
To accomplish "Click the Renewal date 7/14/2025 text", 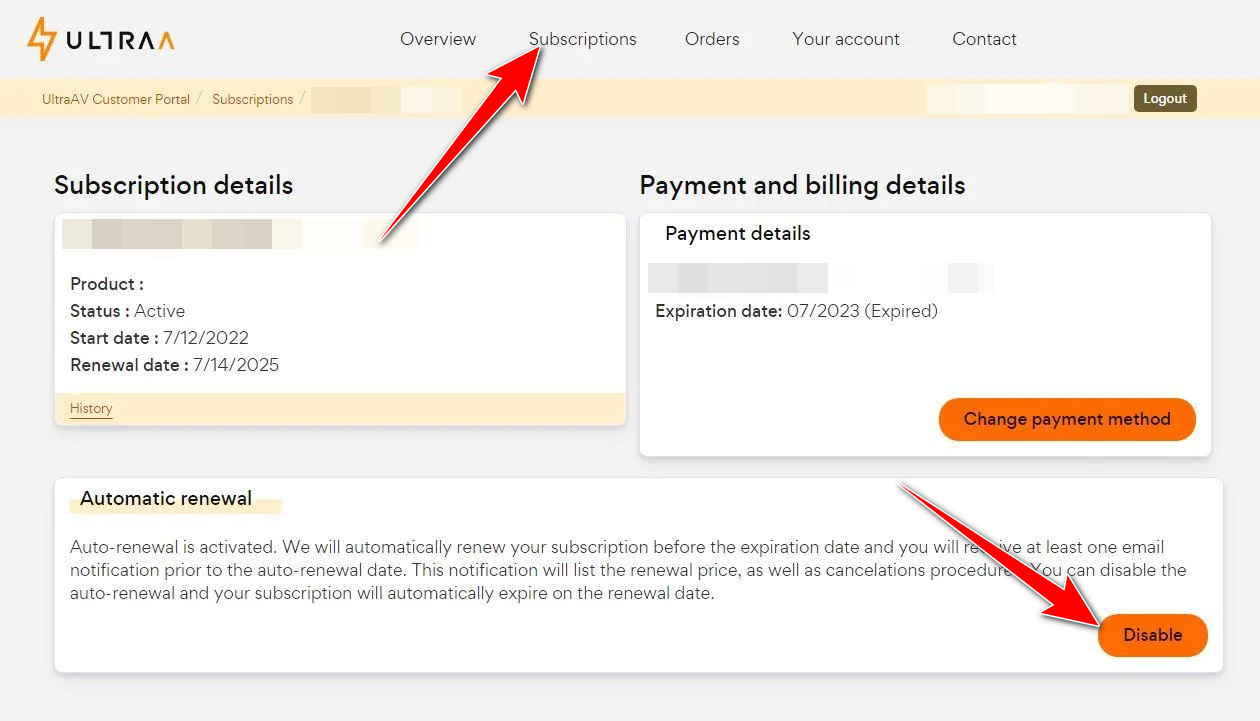I will 174,365.
